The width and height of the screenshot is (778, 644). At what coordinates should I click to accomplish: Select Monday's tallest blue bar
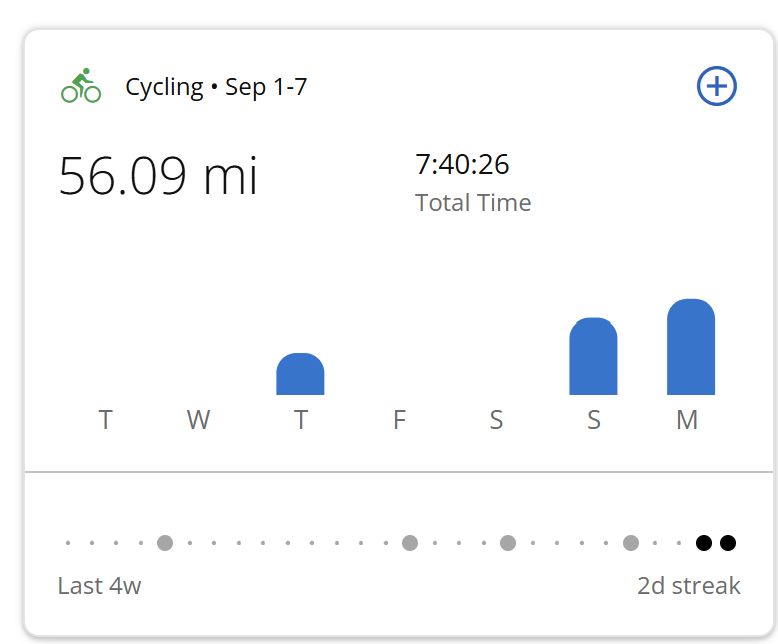click(691, 347)
